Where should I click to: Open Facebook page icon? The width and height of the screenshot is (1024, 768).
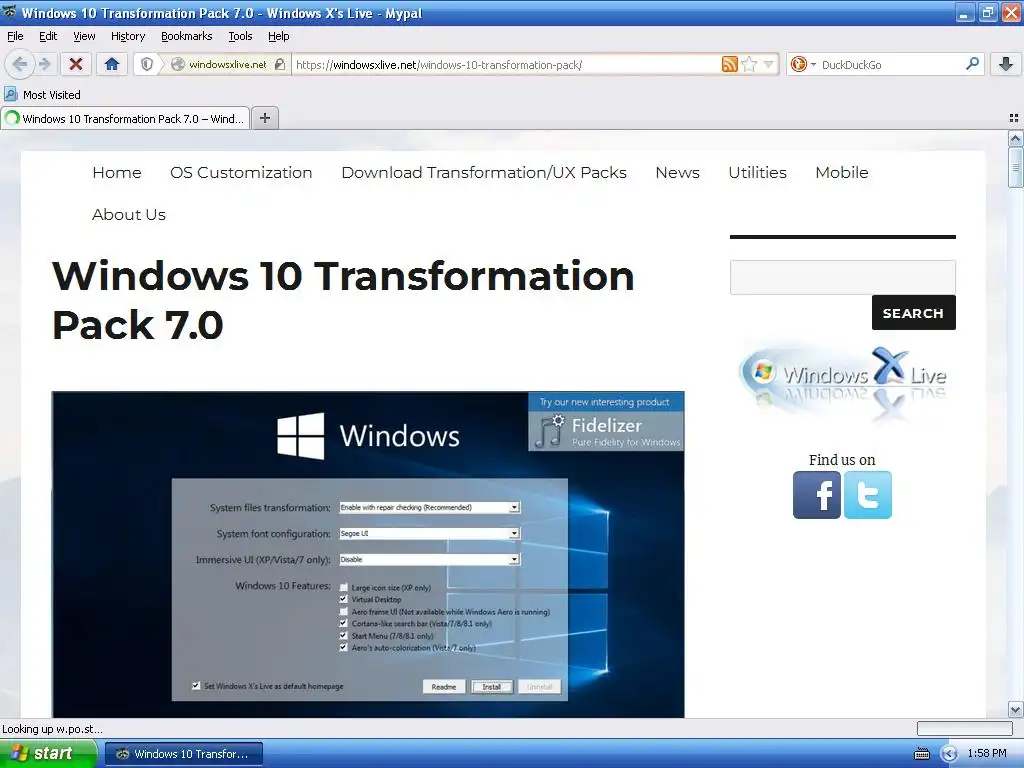pyautogui.click(x=816, y=495)
